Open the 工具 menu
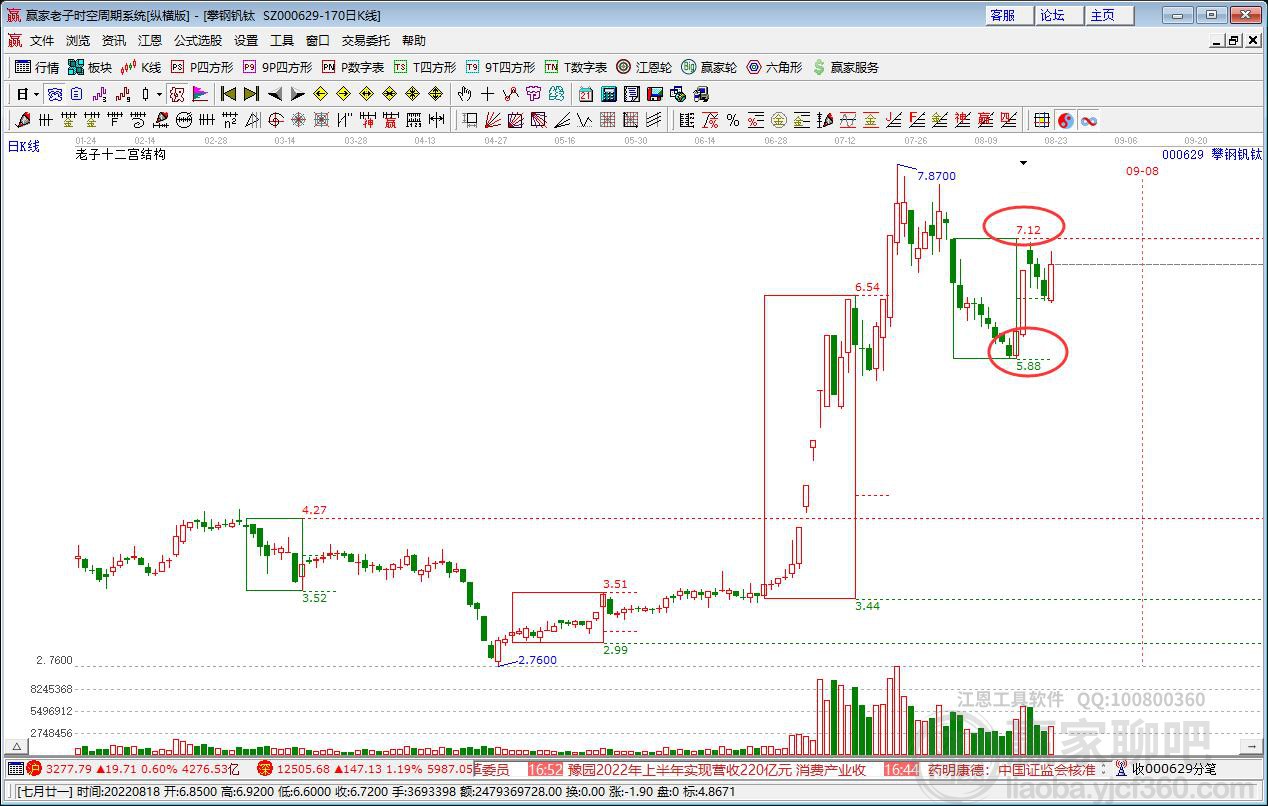 pos(282,41)
